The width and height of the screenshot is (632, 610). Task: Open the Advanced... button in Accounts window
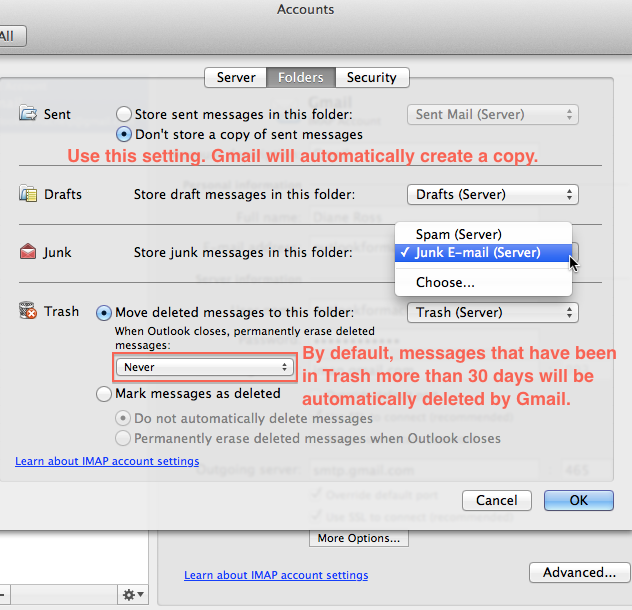tap(580, 572)
